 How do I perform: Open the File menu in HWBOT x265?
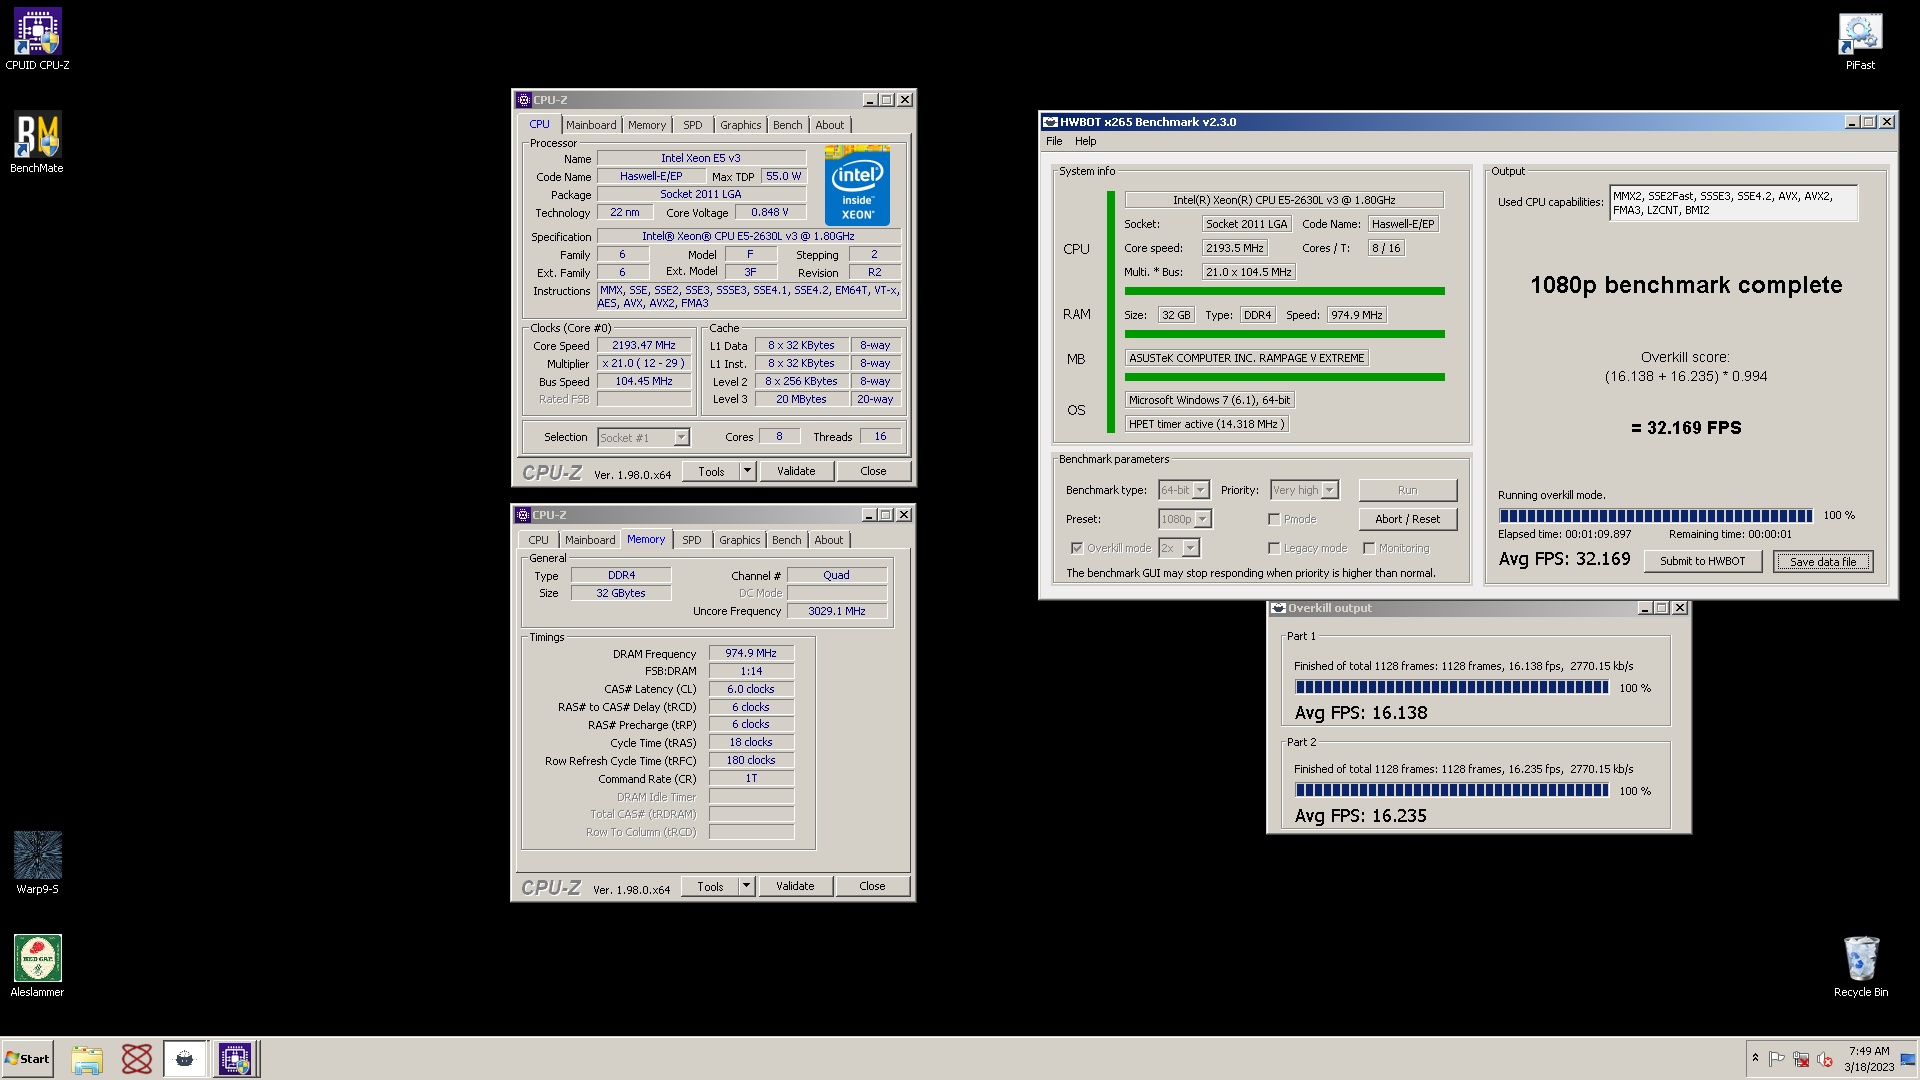point(1054,141)
